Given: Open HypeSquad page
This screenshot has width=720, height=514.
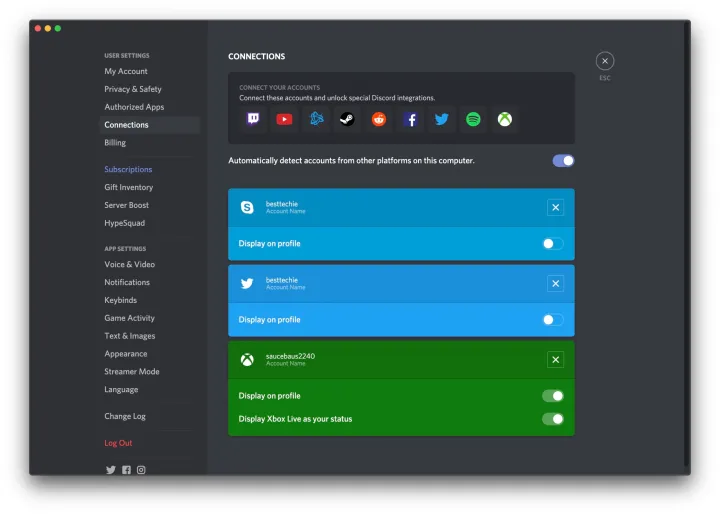Looking at the screenshot, I should (x=149, y=223).
